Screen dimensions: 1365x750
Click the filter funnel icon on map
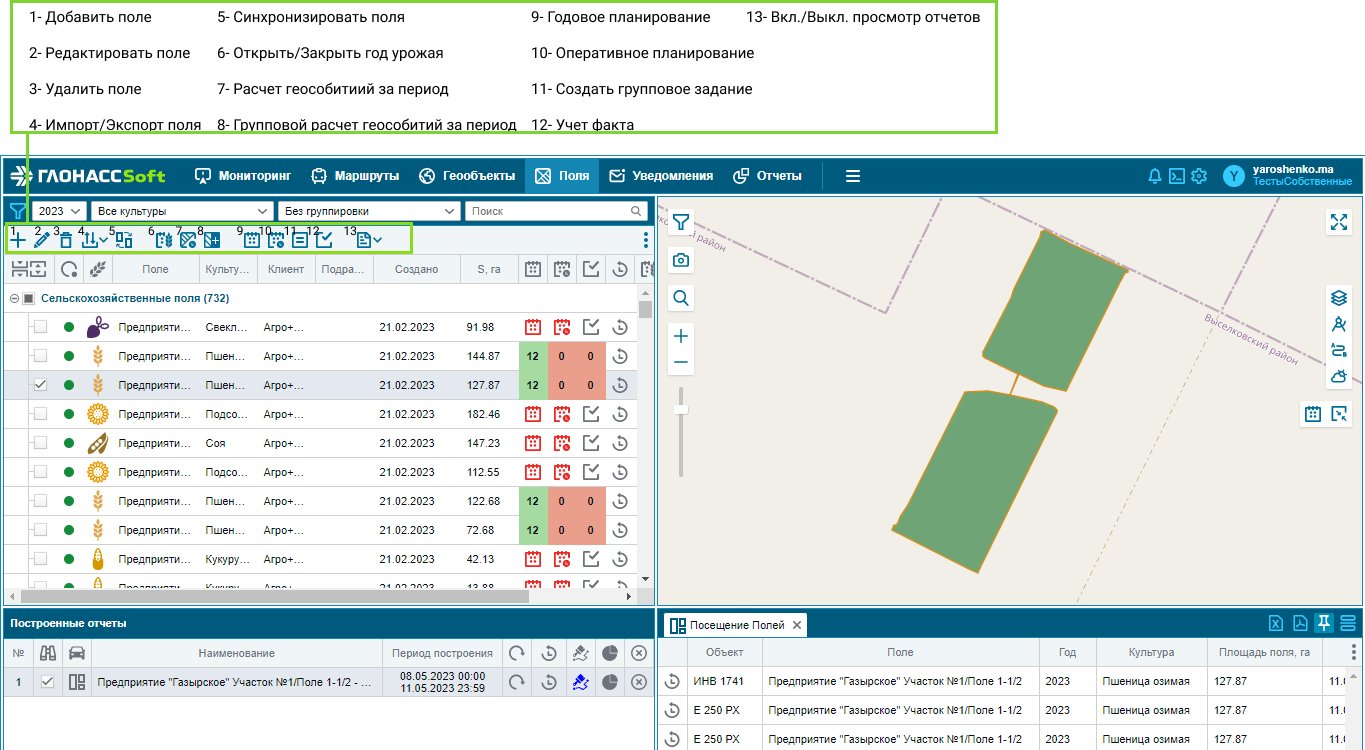tap(681, 222)
